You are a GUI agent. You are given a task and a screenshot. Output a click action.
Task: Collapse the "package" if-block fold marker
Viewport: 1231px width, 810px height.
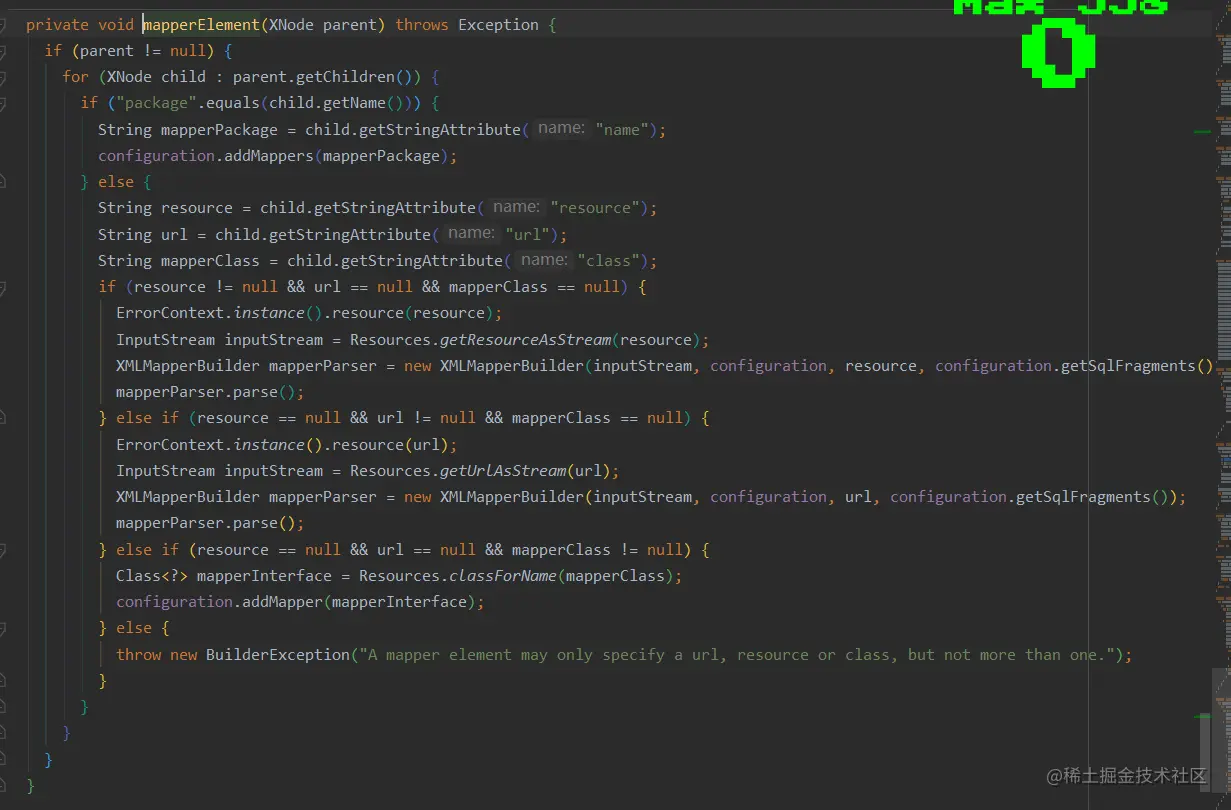point(3,103)
